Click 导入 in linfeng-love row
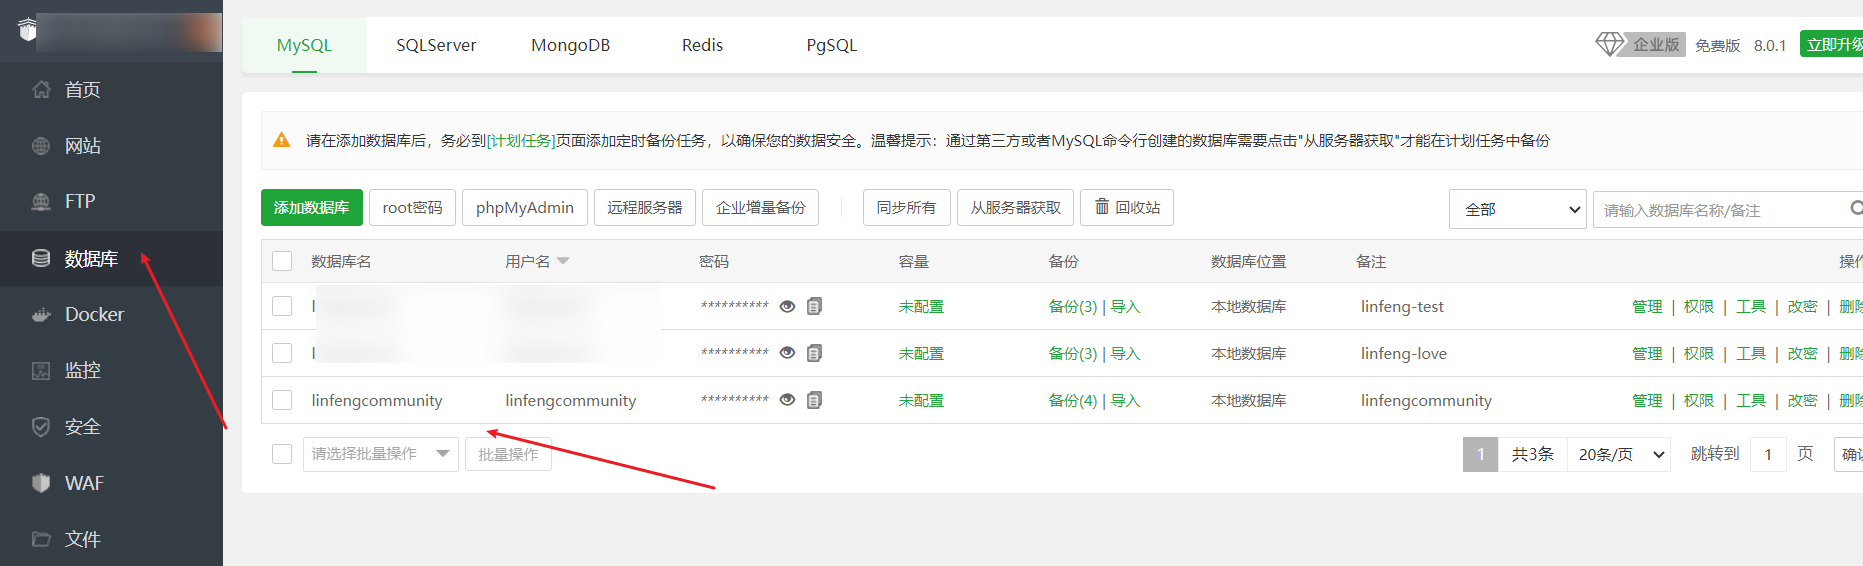 click(1125, 353)
